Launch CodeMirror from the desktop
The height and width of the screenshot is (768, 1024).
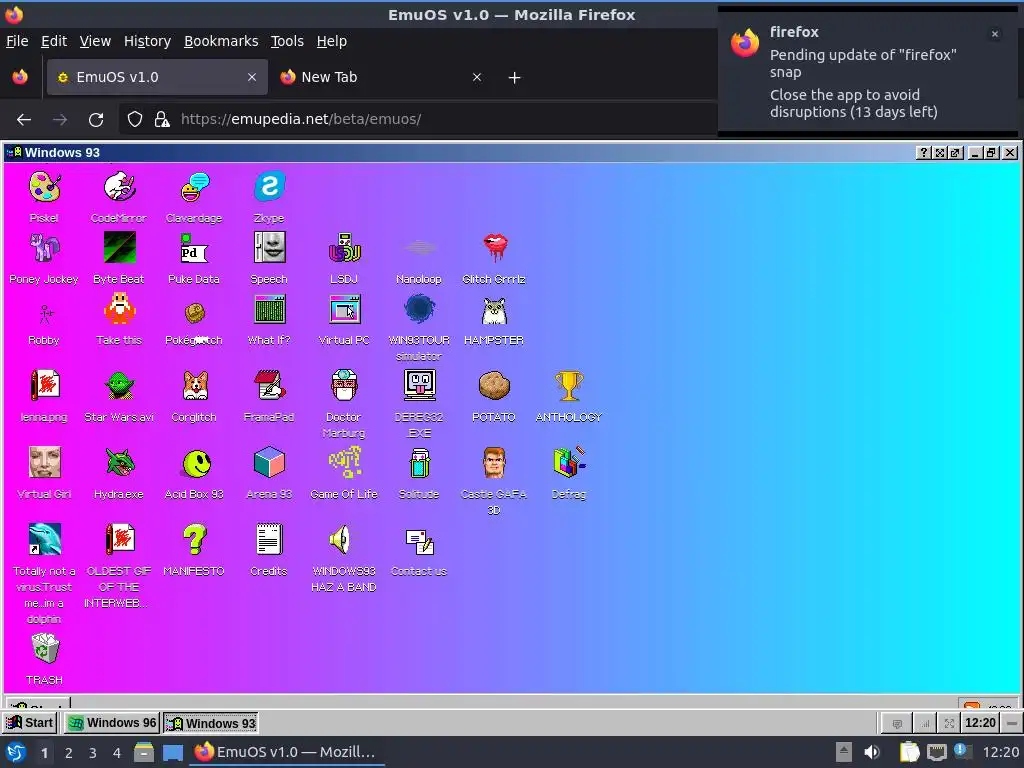[x=119, y=187]
